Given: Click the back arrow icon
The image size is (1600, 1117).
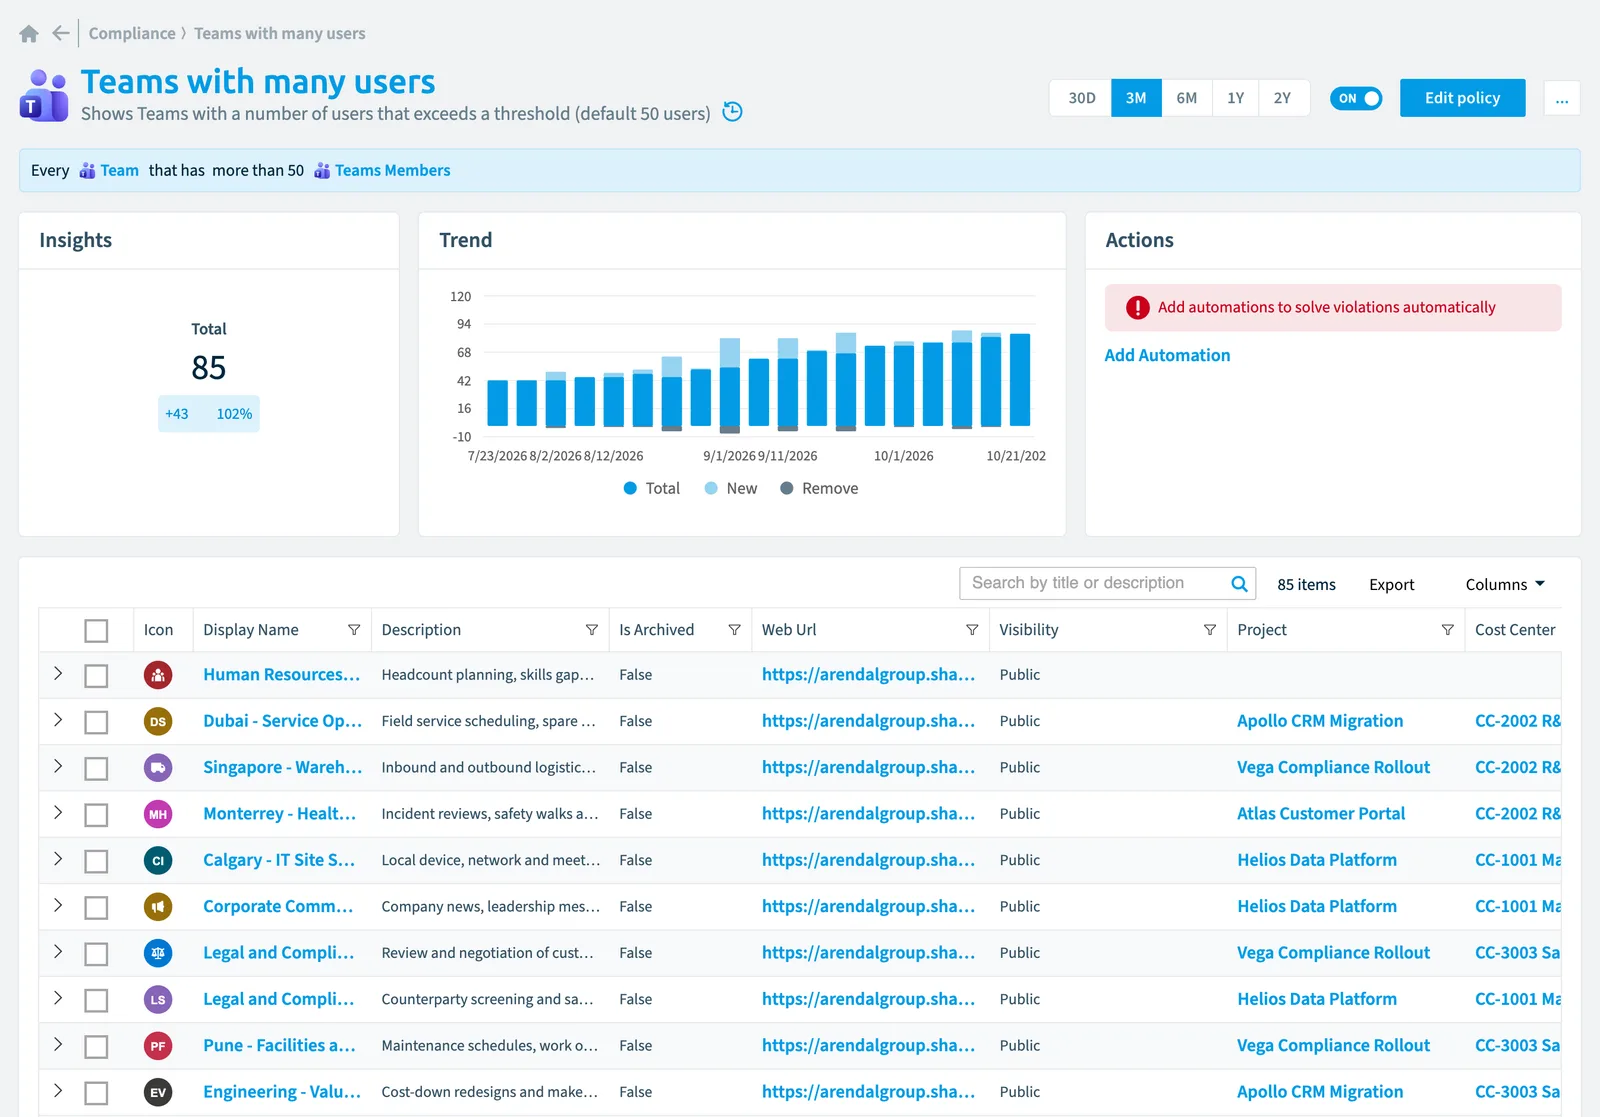Looking at the screenshot, I should click(61, 33).
